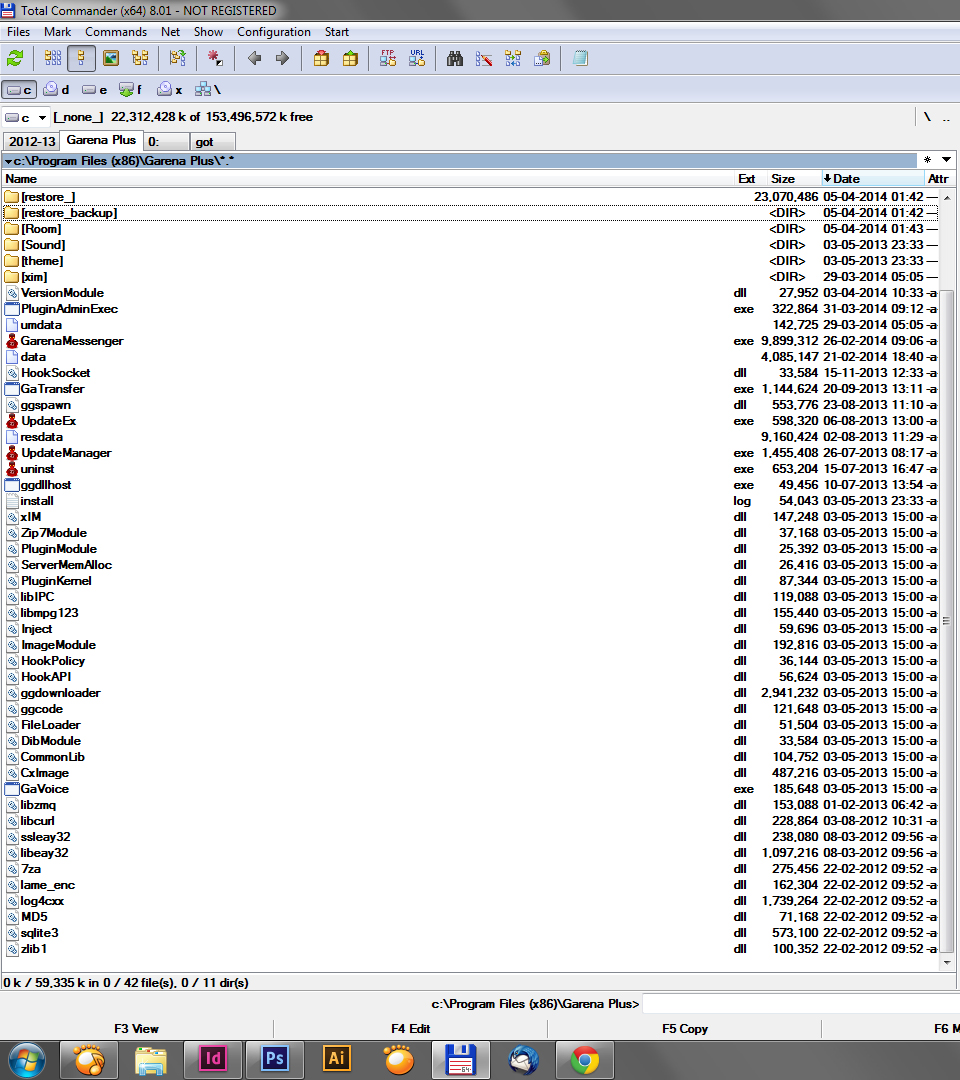
Task: Show the directory tree toolbar icon
Action: tap(140, 59)
